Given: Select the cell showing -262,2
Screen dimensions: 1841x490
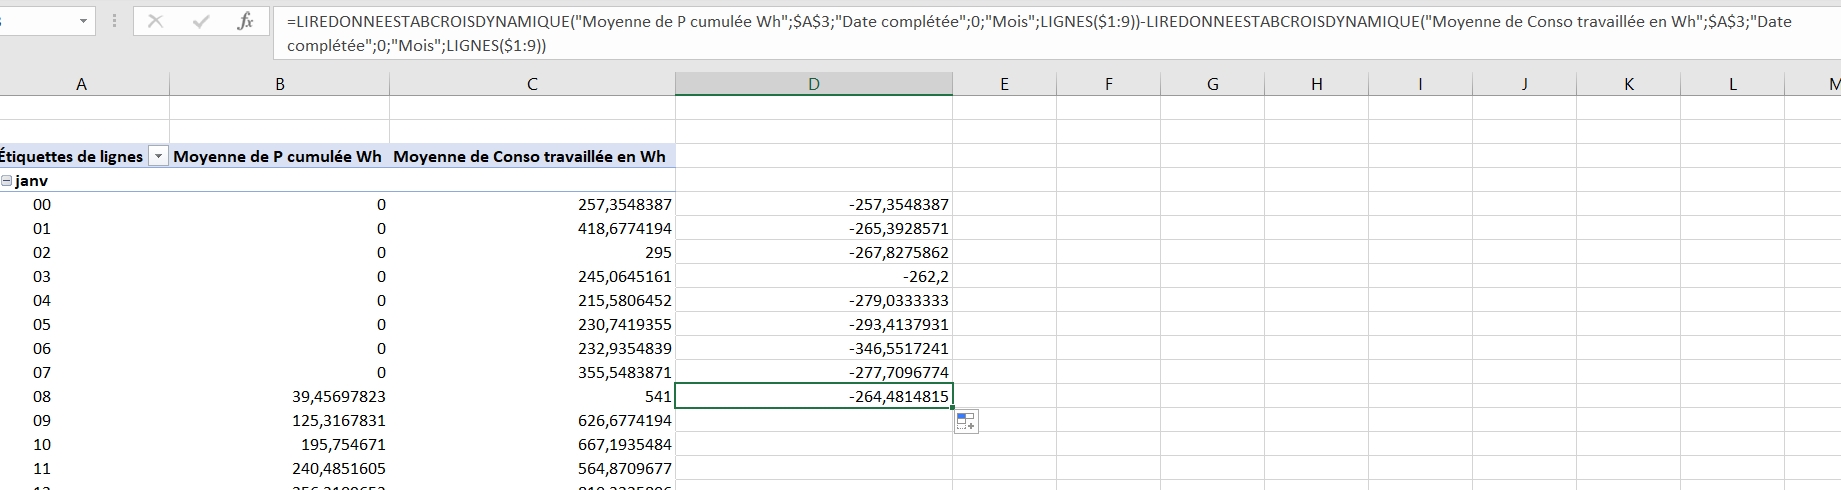Looking at the screenshot, I should [x=813, y=277].
